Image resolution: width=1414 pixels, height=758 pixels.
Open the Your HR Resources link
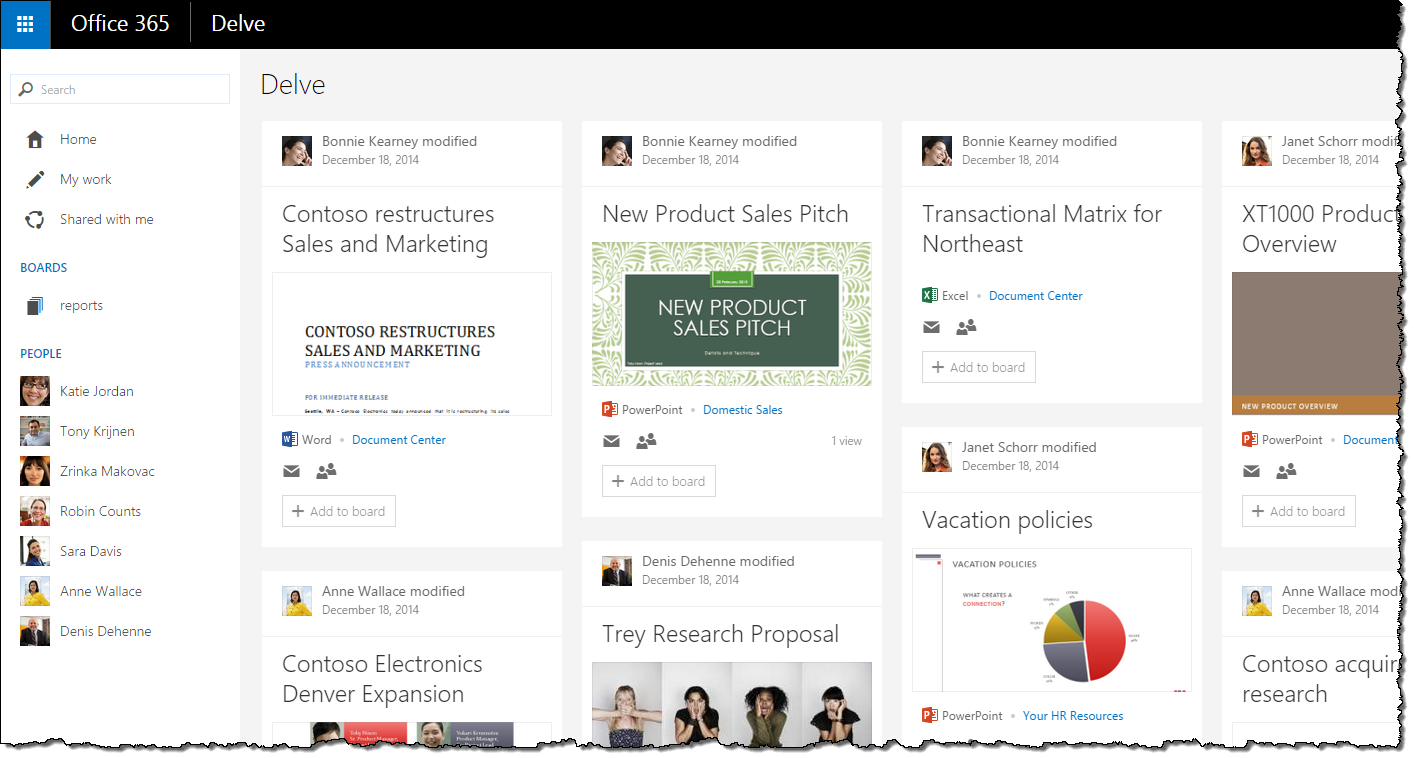point(1073,715)
